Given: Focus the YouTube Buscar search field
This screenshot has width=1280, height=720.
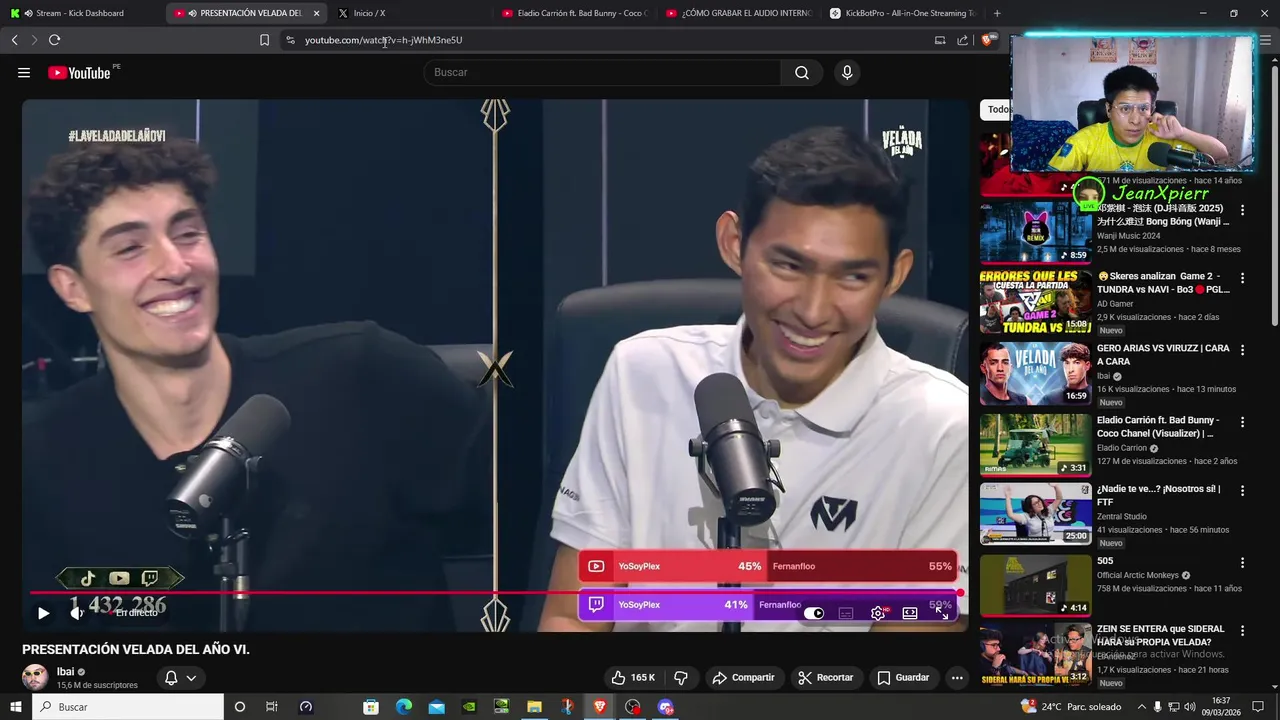Looking at the screenshot, I should [602, 72].
